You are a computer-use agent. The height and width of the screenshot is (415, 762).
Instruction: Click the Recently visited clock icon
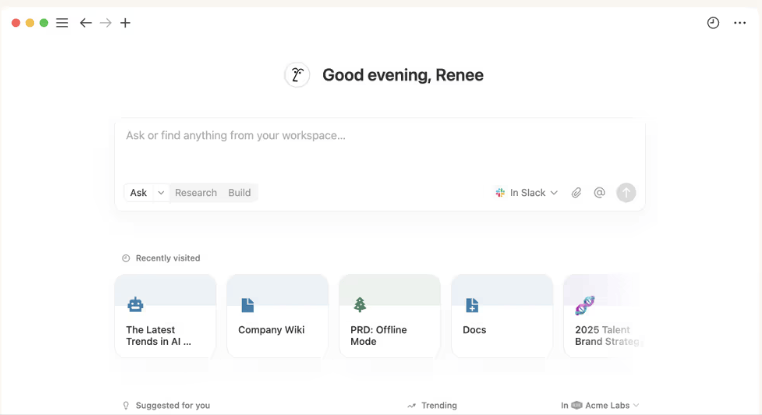tap(126, 258)
